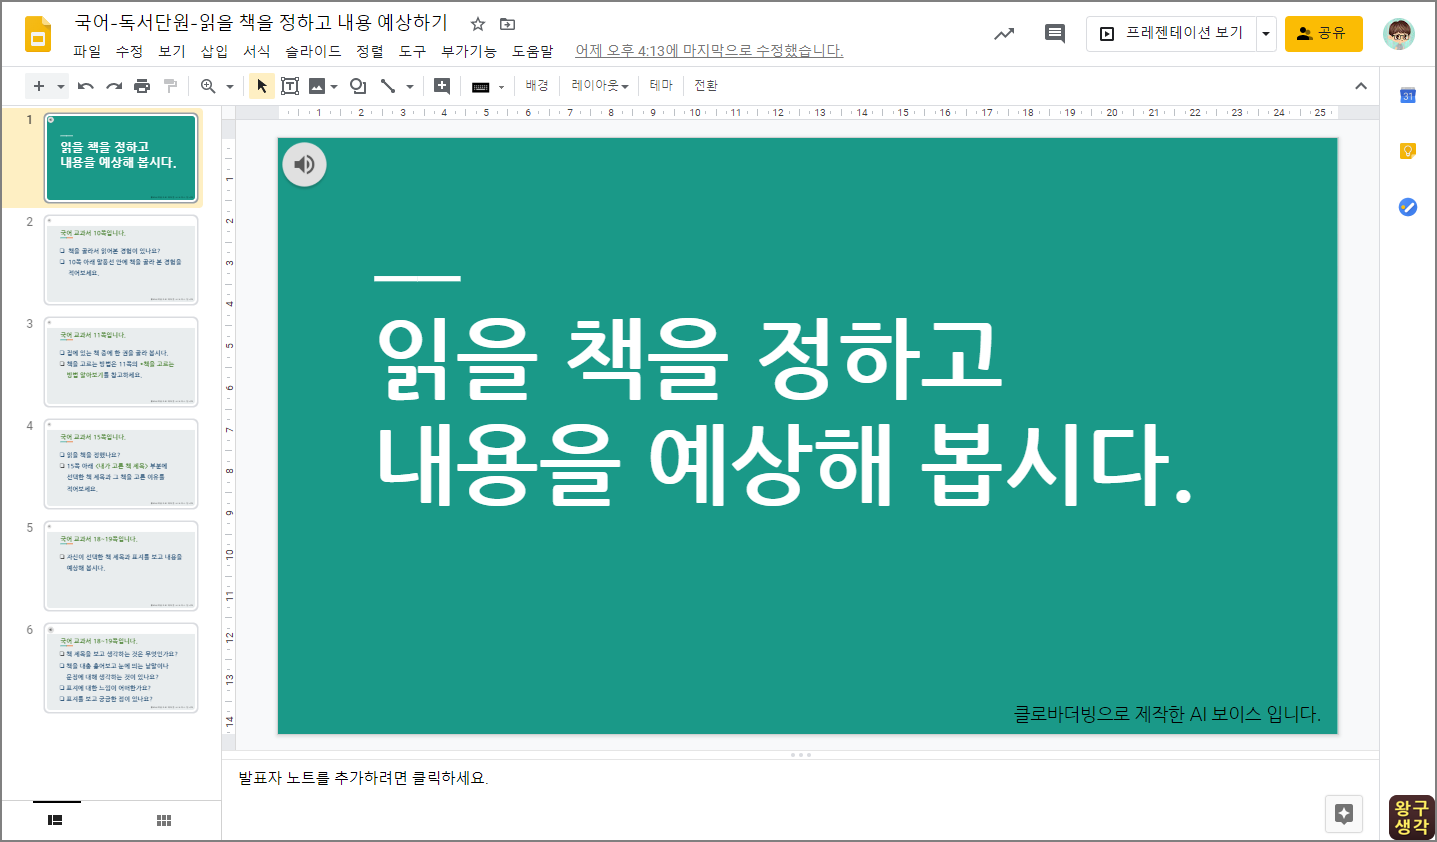Click the 배경 background button
This screenshot has width=1437, height=842.
pos(537,86)
